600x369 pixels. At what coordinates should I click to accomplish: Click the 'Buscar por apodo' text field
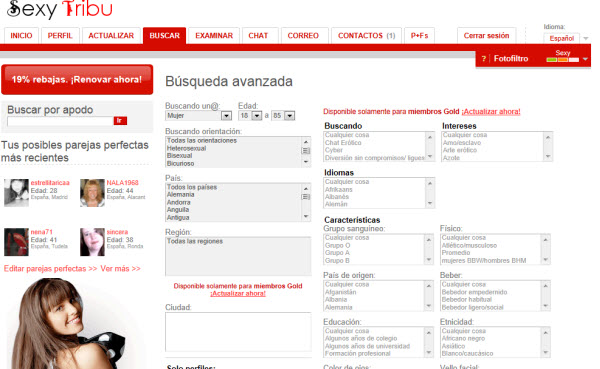point(60,121)
